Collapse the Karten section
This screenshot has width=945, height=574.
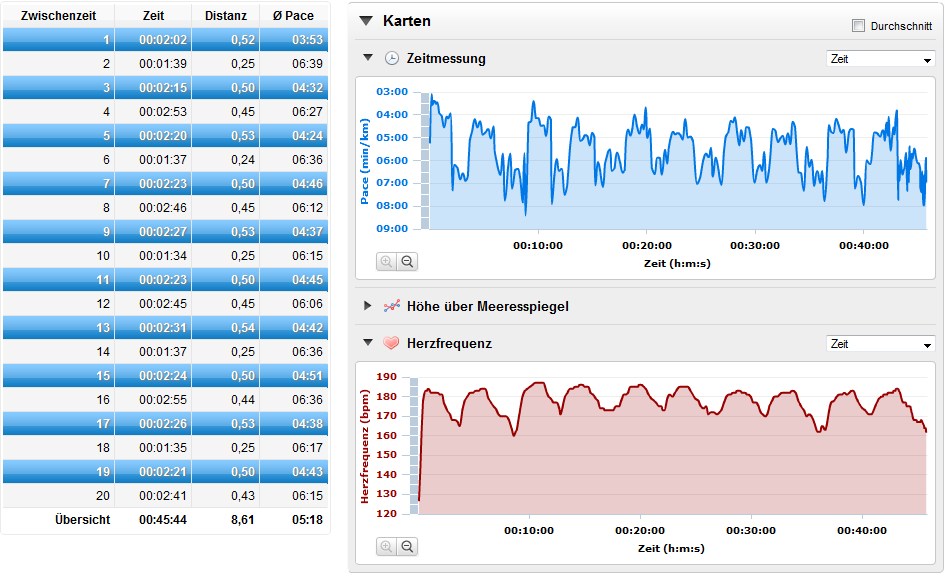coord(366,21)
